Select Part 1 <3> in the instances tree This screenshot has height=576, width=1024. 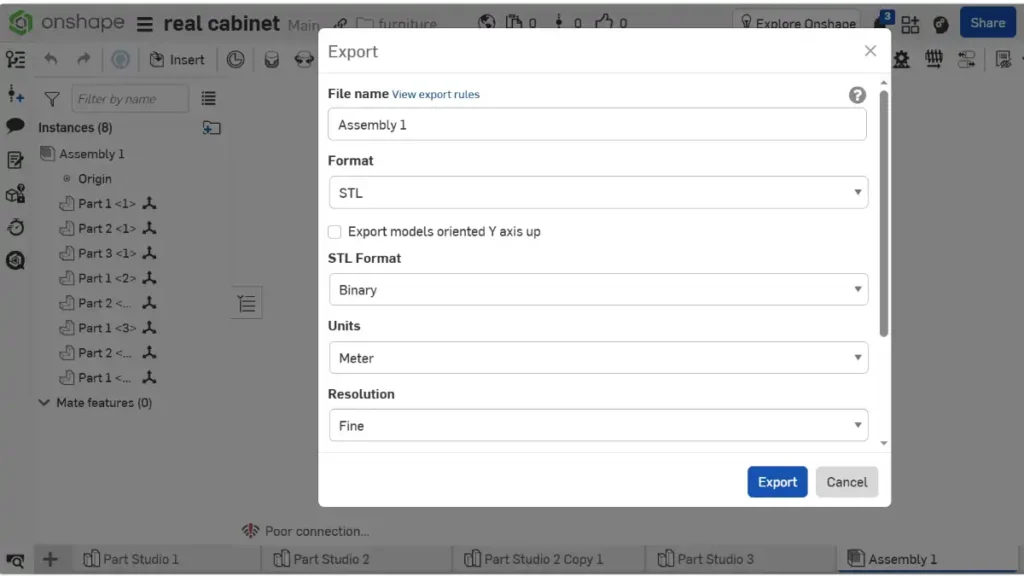pyautogui.click(x=107, y=328)
